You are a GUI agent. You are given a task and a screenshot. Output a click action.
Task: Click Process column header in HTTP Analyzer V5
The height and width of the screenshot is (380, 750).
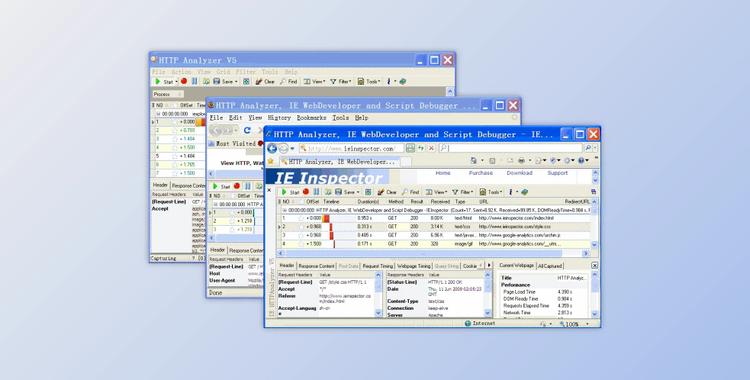167,94
